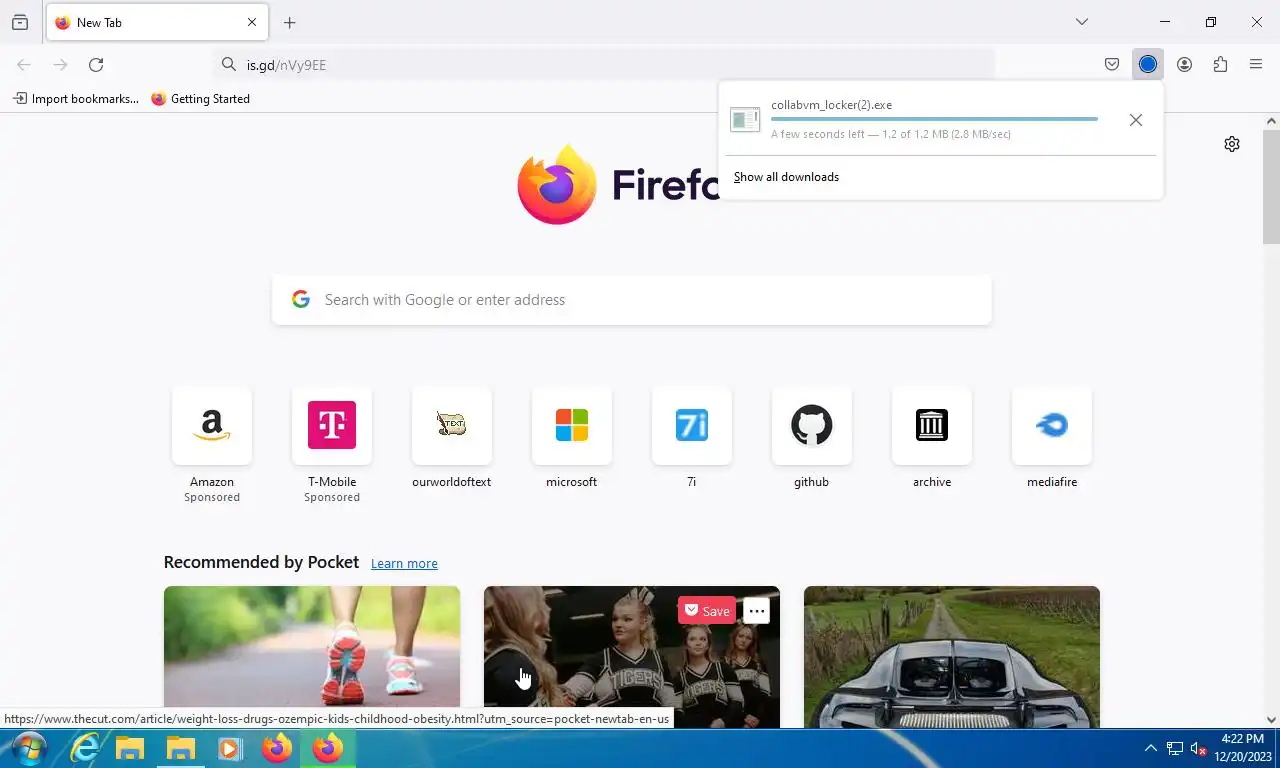
Task: Open the application hamburger menu
Action: tap(1256, 65)
